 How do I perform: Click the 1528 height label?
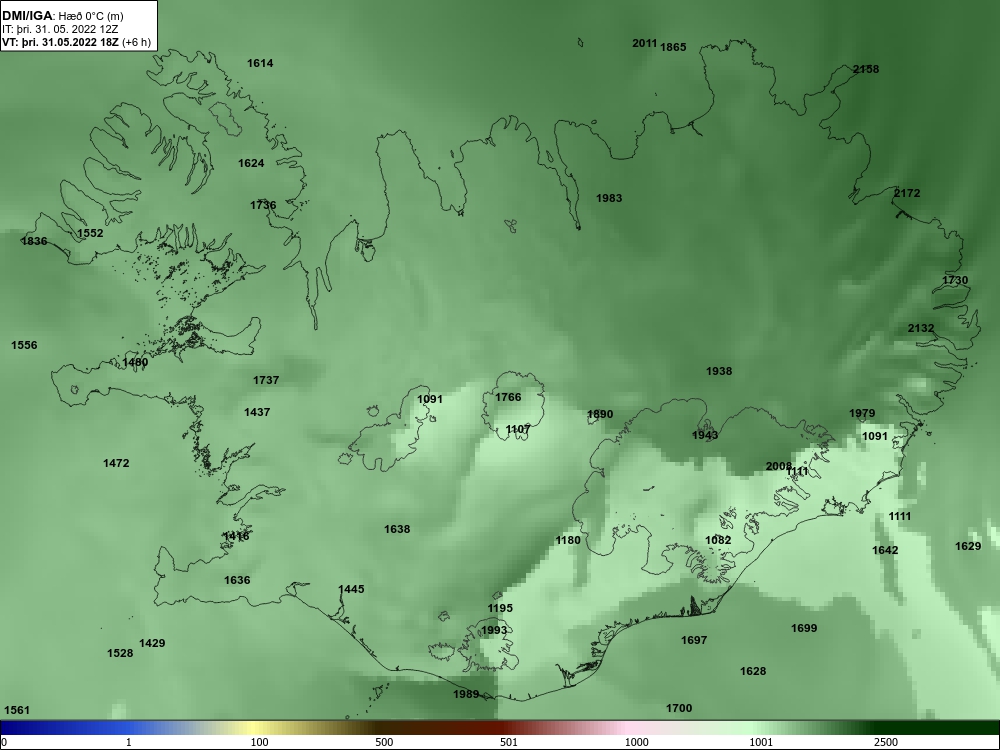coord(120,654)
